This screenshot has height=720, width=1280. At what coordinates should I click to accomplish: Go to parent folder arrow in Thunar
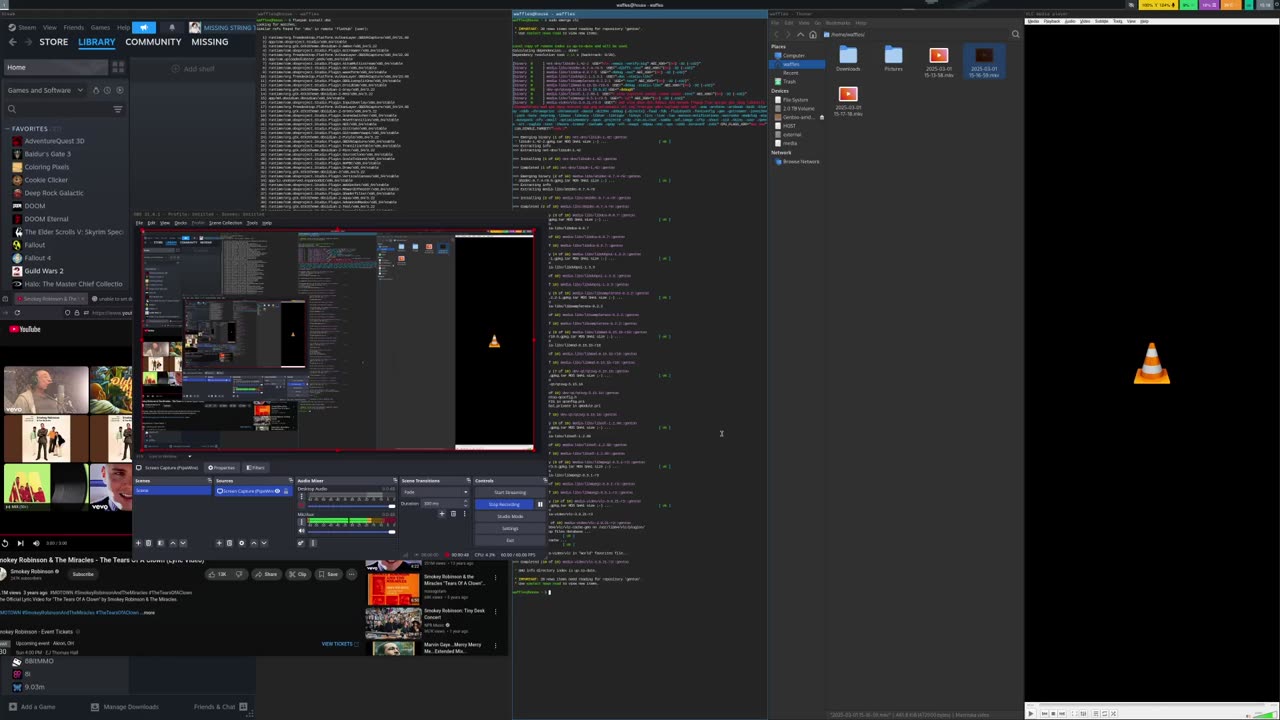pos(800,34)
